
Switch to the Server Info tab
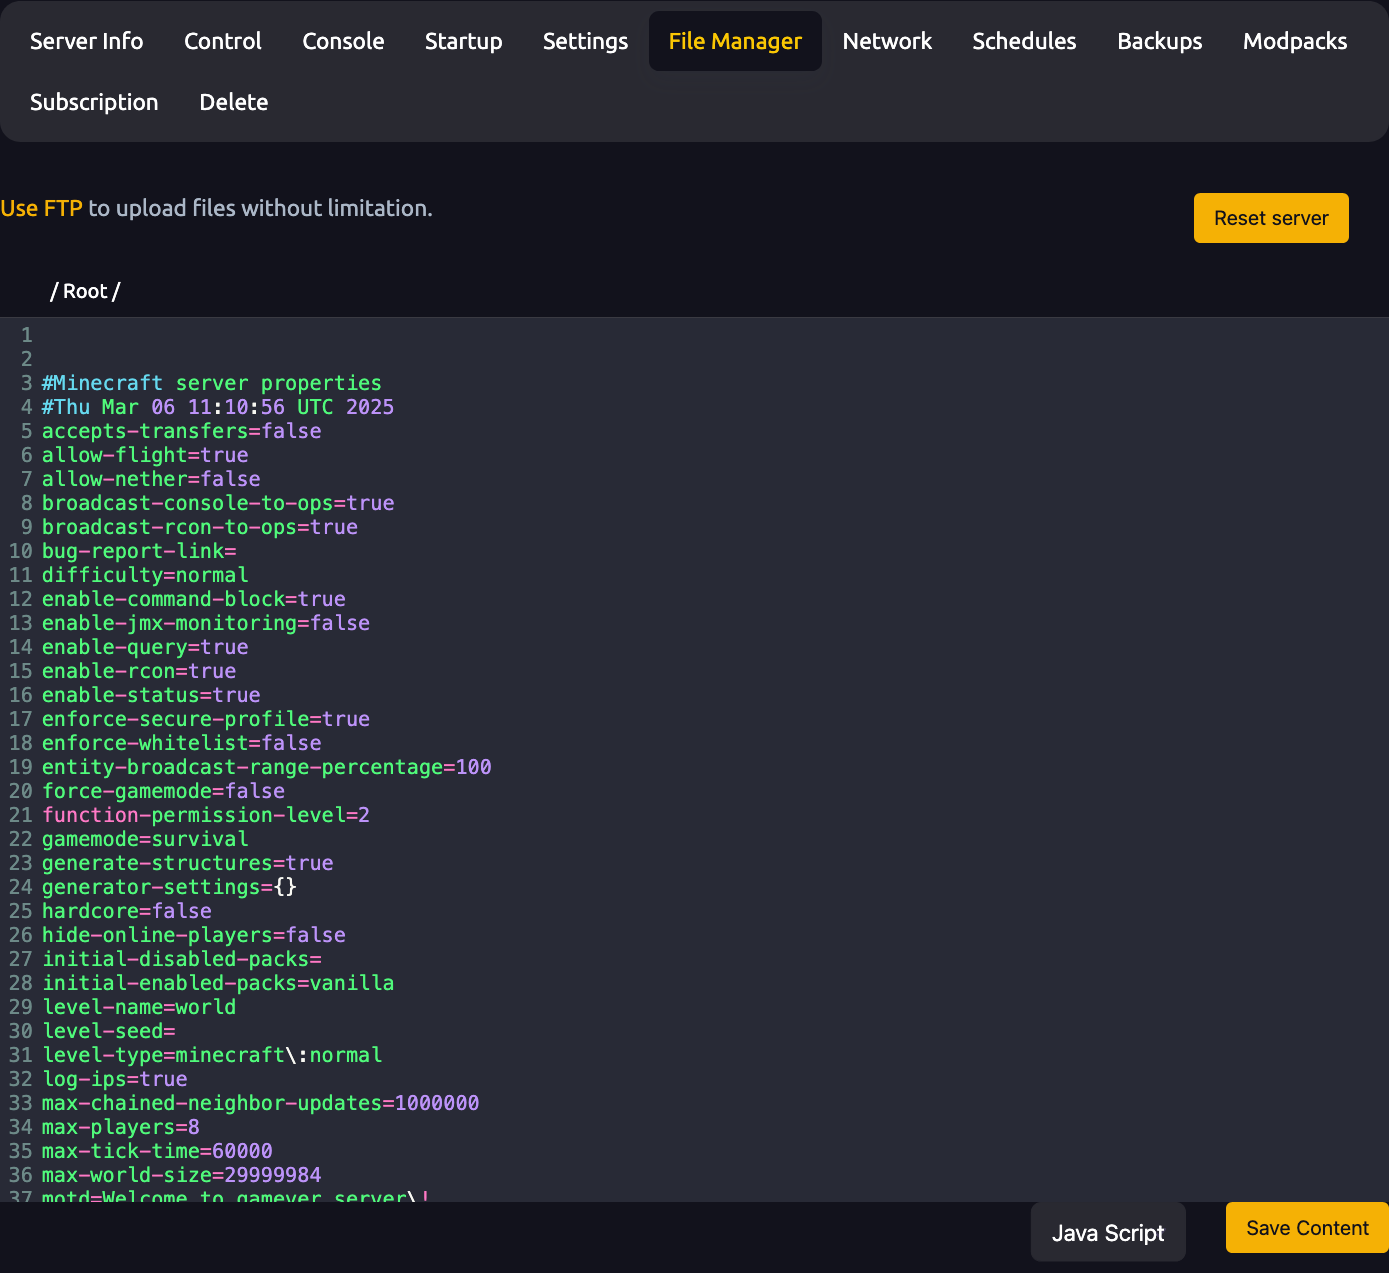pos(86,41)
